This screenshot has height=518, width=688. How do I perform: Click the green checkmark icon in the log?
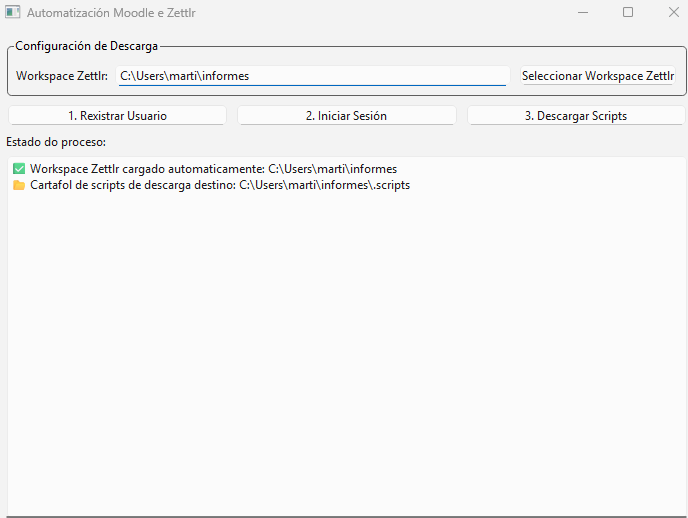point(19,169)
